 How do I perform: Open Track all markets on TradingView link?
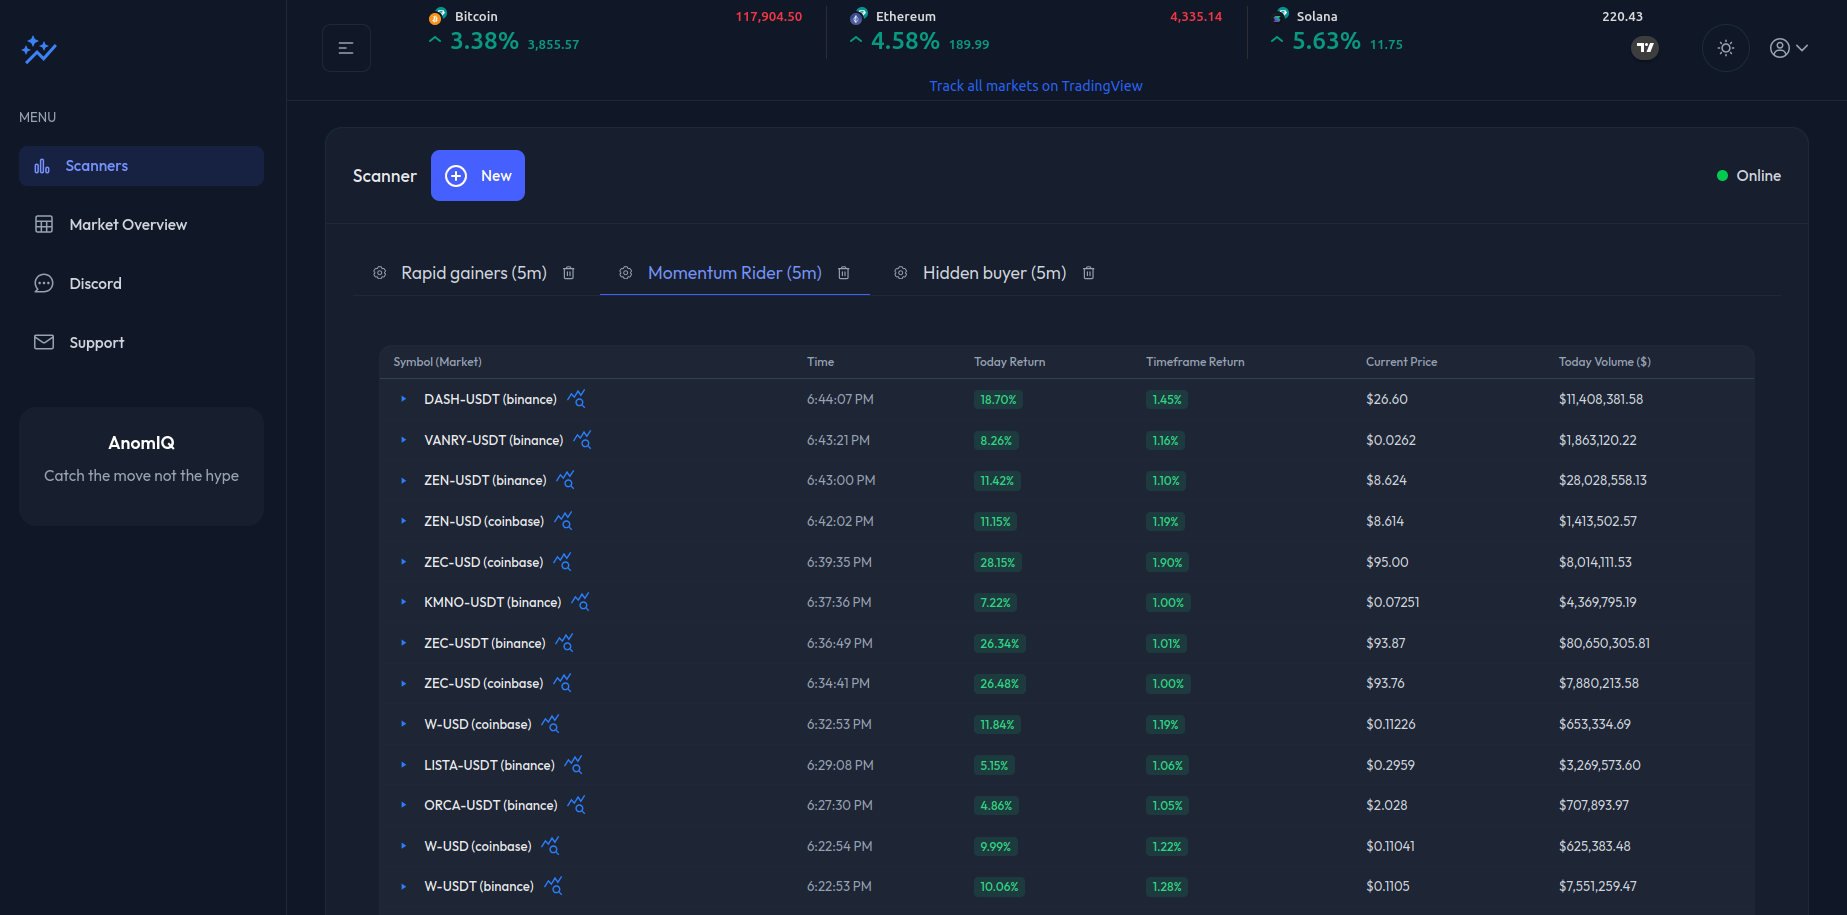(x=1035, y=86)
